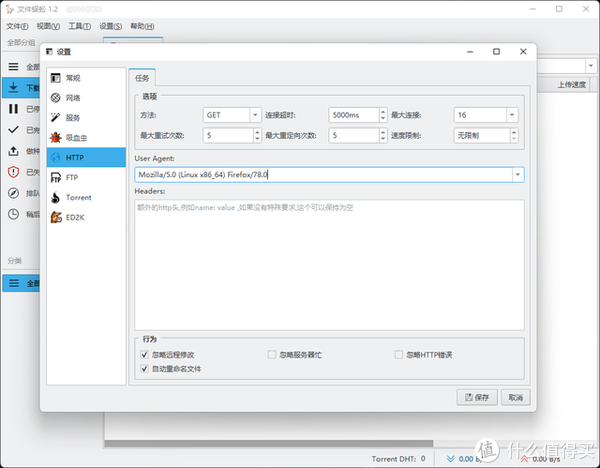Viewport: 600px width, 468px height.
Task: Open the 文件(F) menu
Action: tap(17, 26)
